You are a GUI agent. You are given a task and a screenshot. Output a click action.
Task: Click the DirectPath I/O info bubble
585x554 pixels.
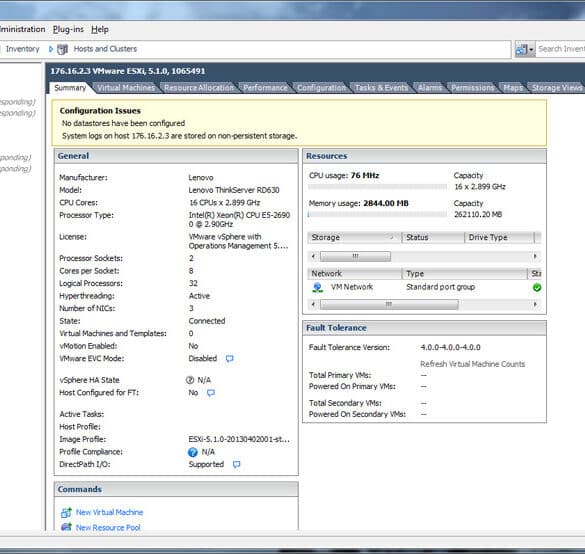[x=237, y=464]
